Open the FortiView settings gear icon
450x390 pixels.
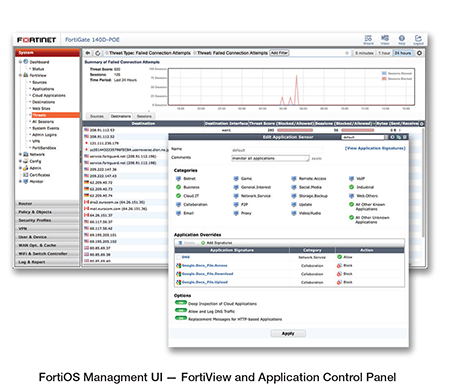tap(419, 53)
